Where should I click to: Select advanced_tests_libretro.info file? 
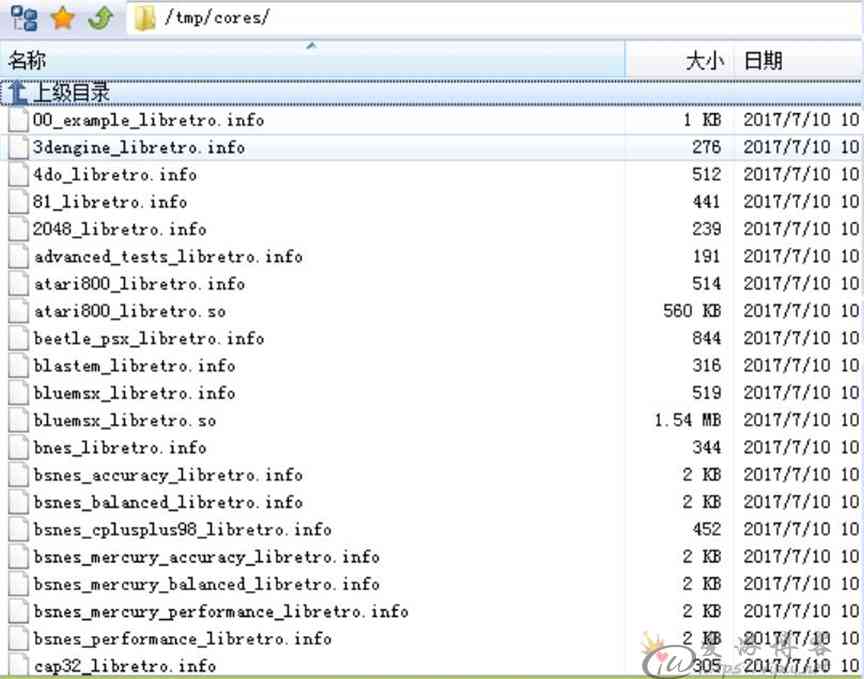coord(168,256)
